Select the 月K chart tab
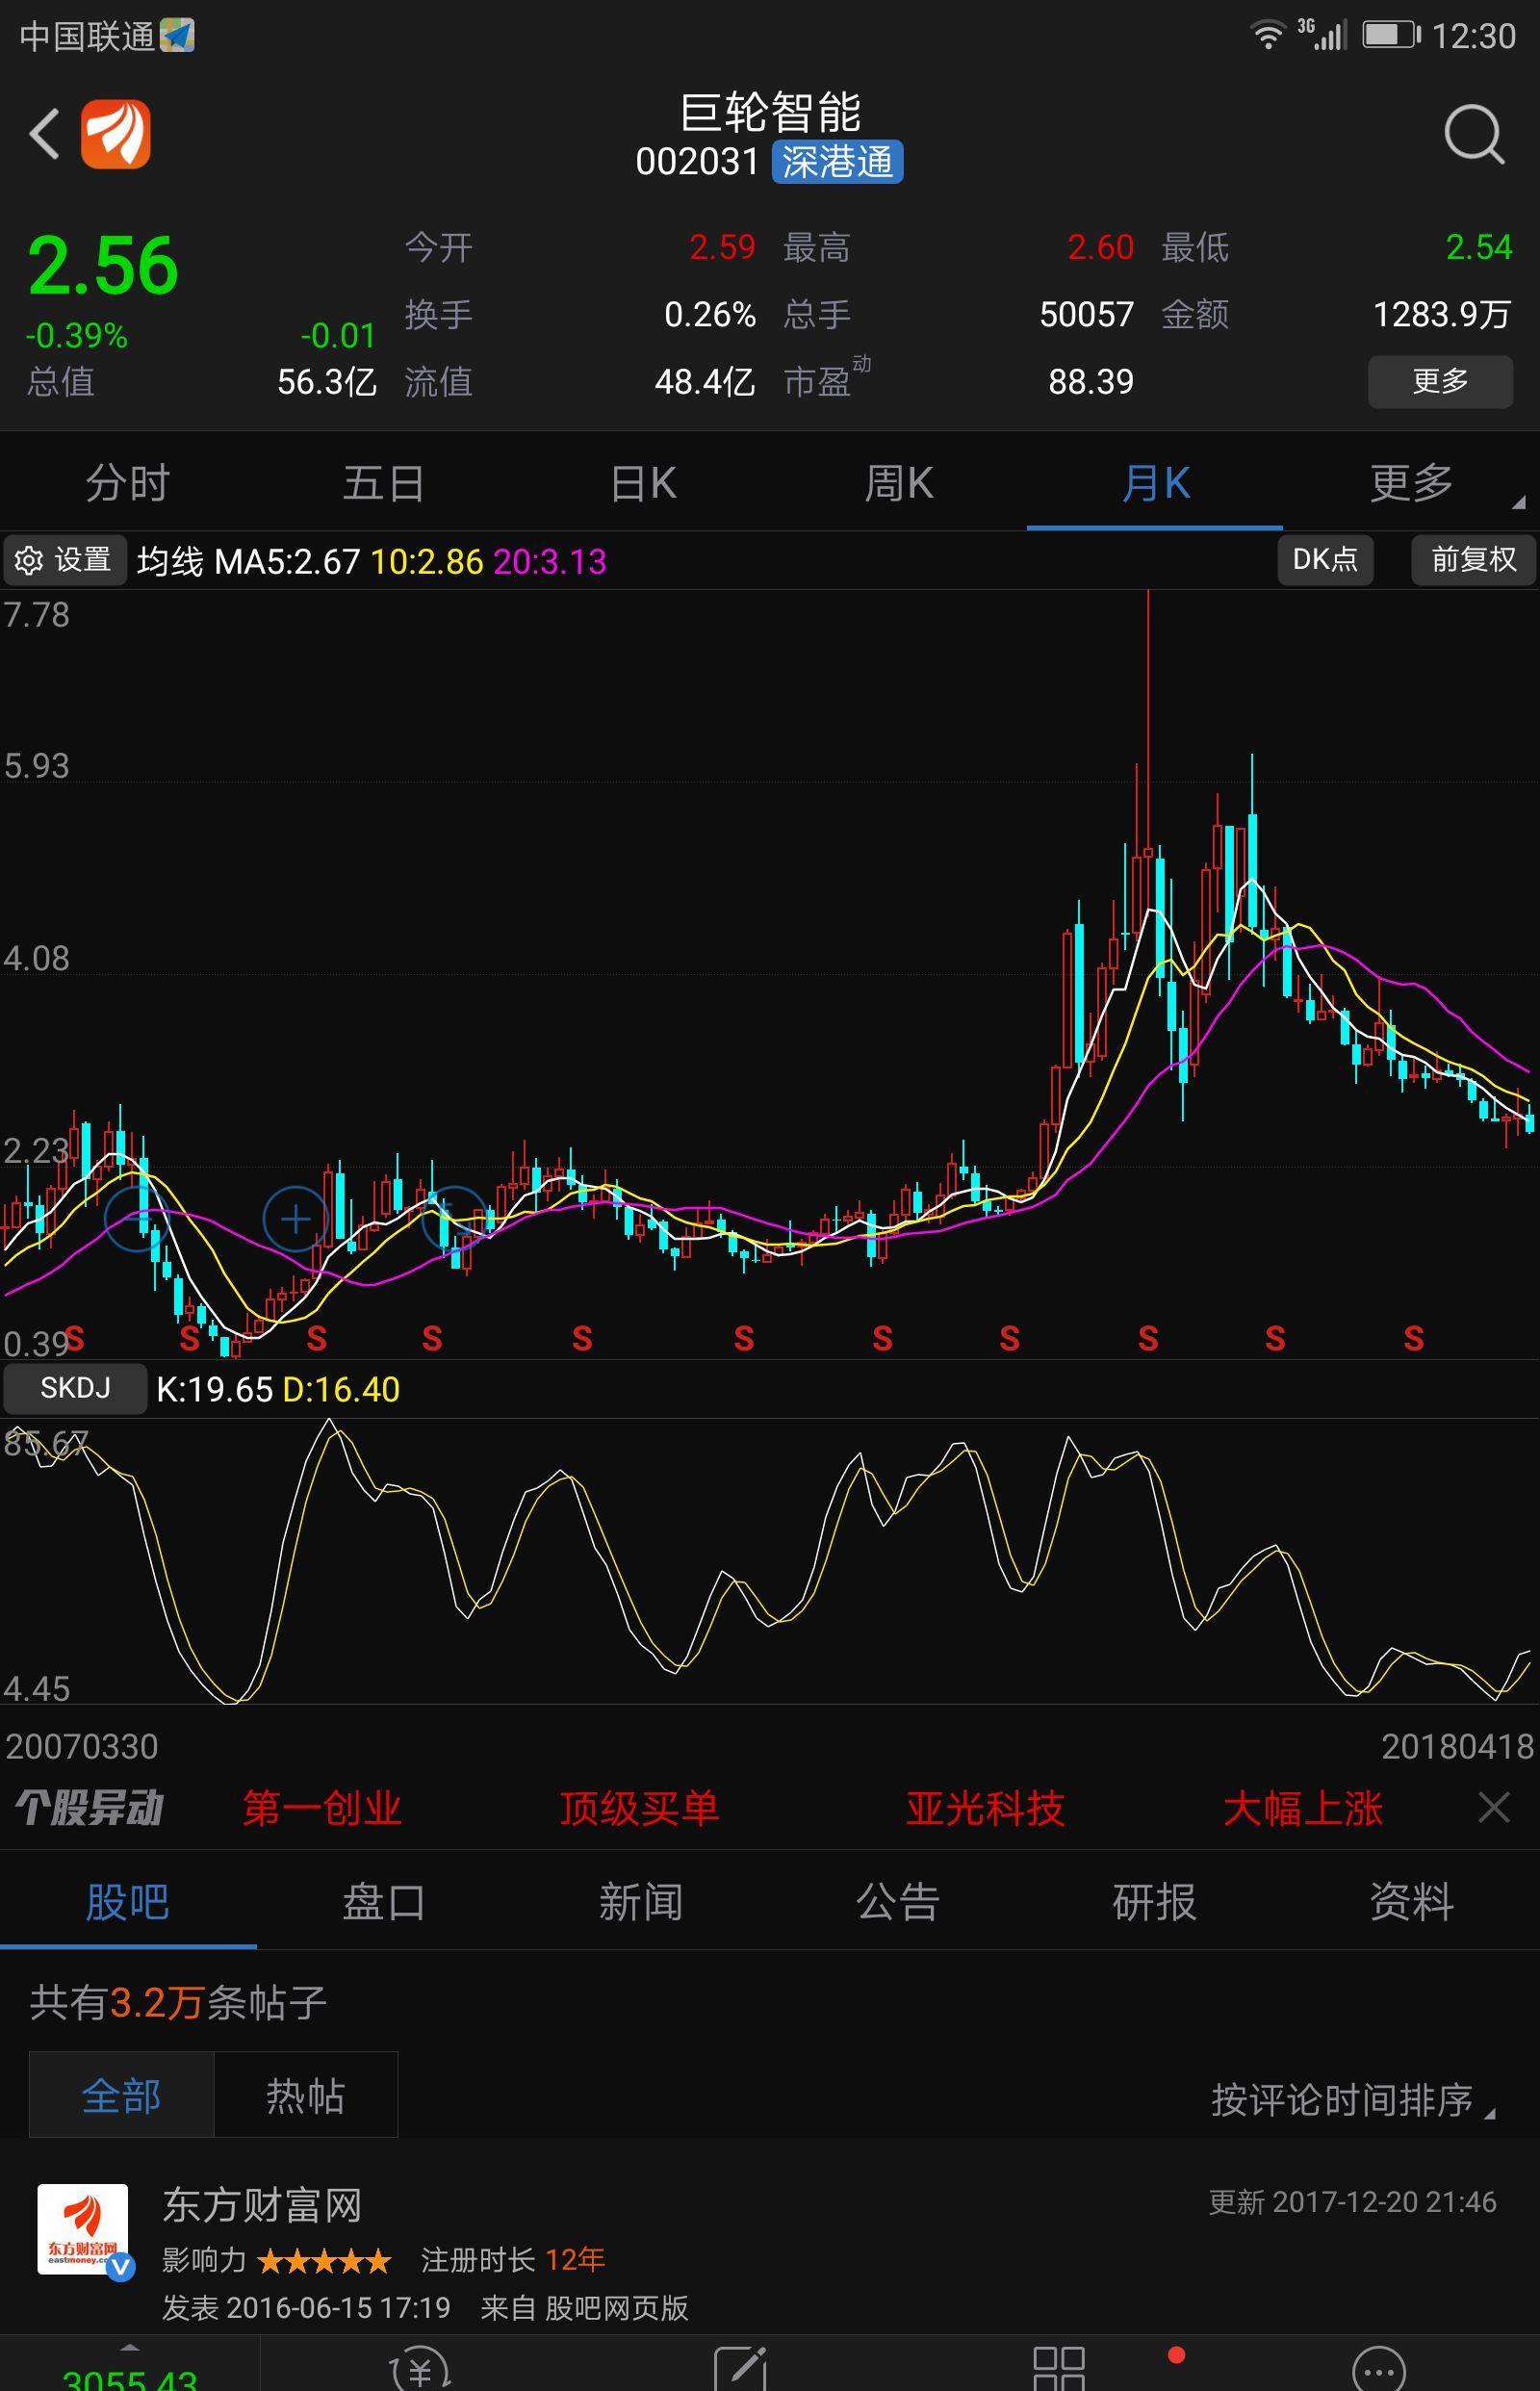 [x=1155, y=483]
